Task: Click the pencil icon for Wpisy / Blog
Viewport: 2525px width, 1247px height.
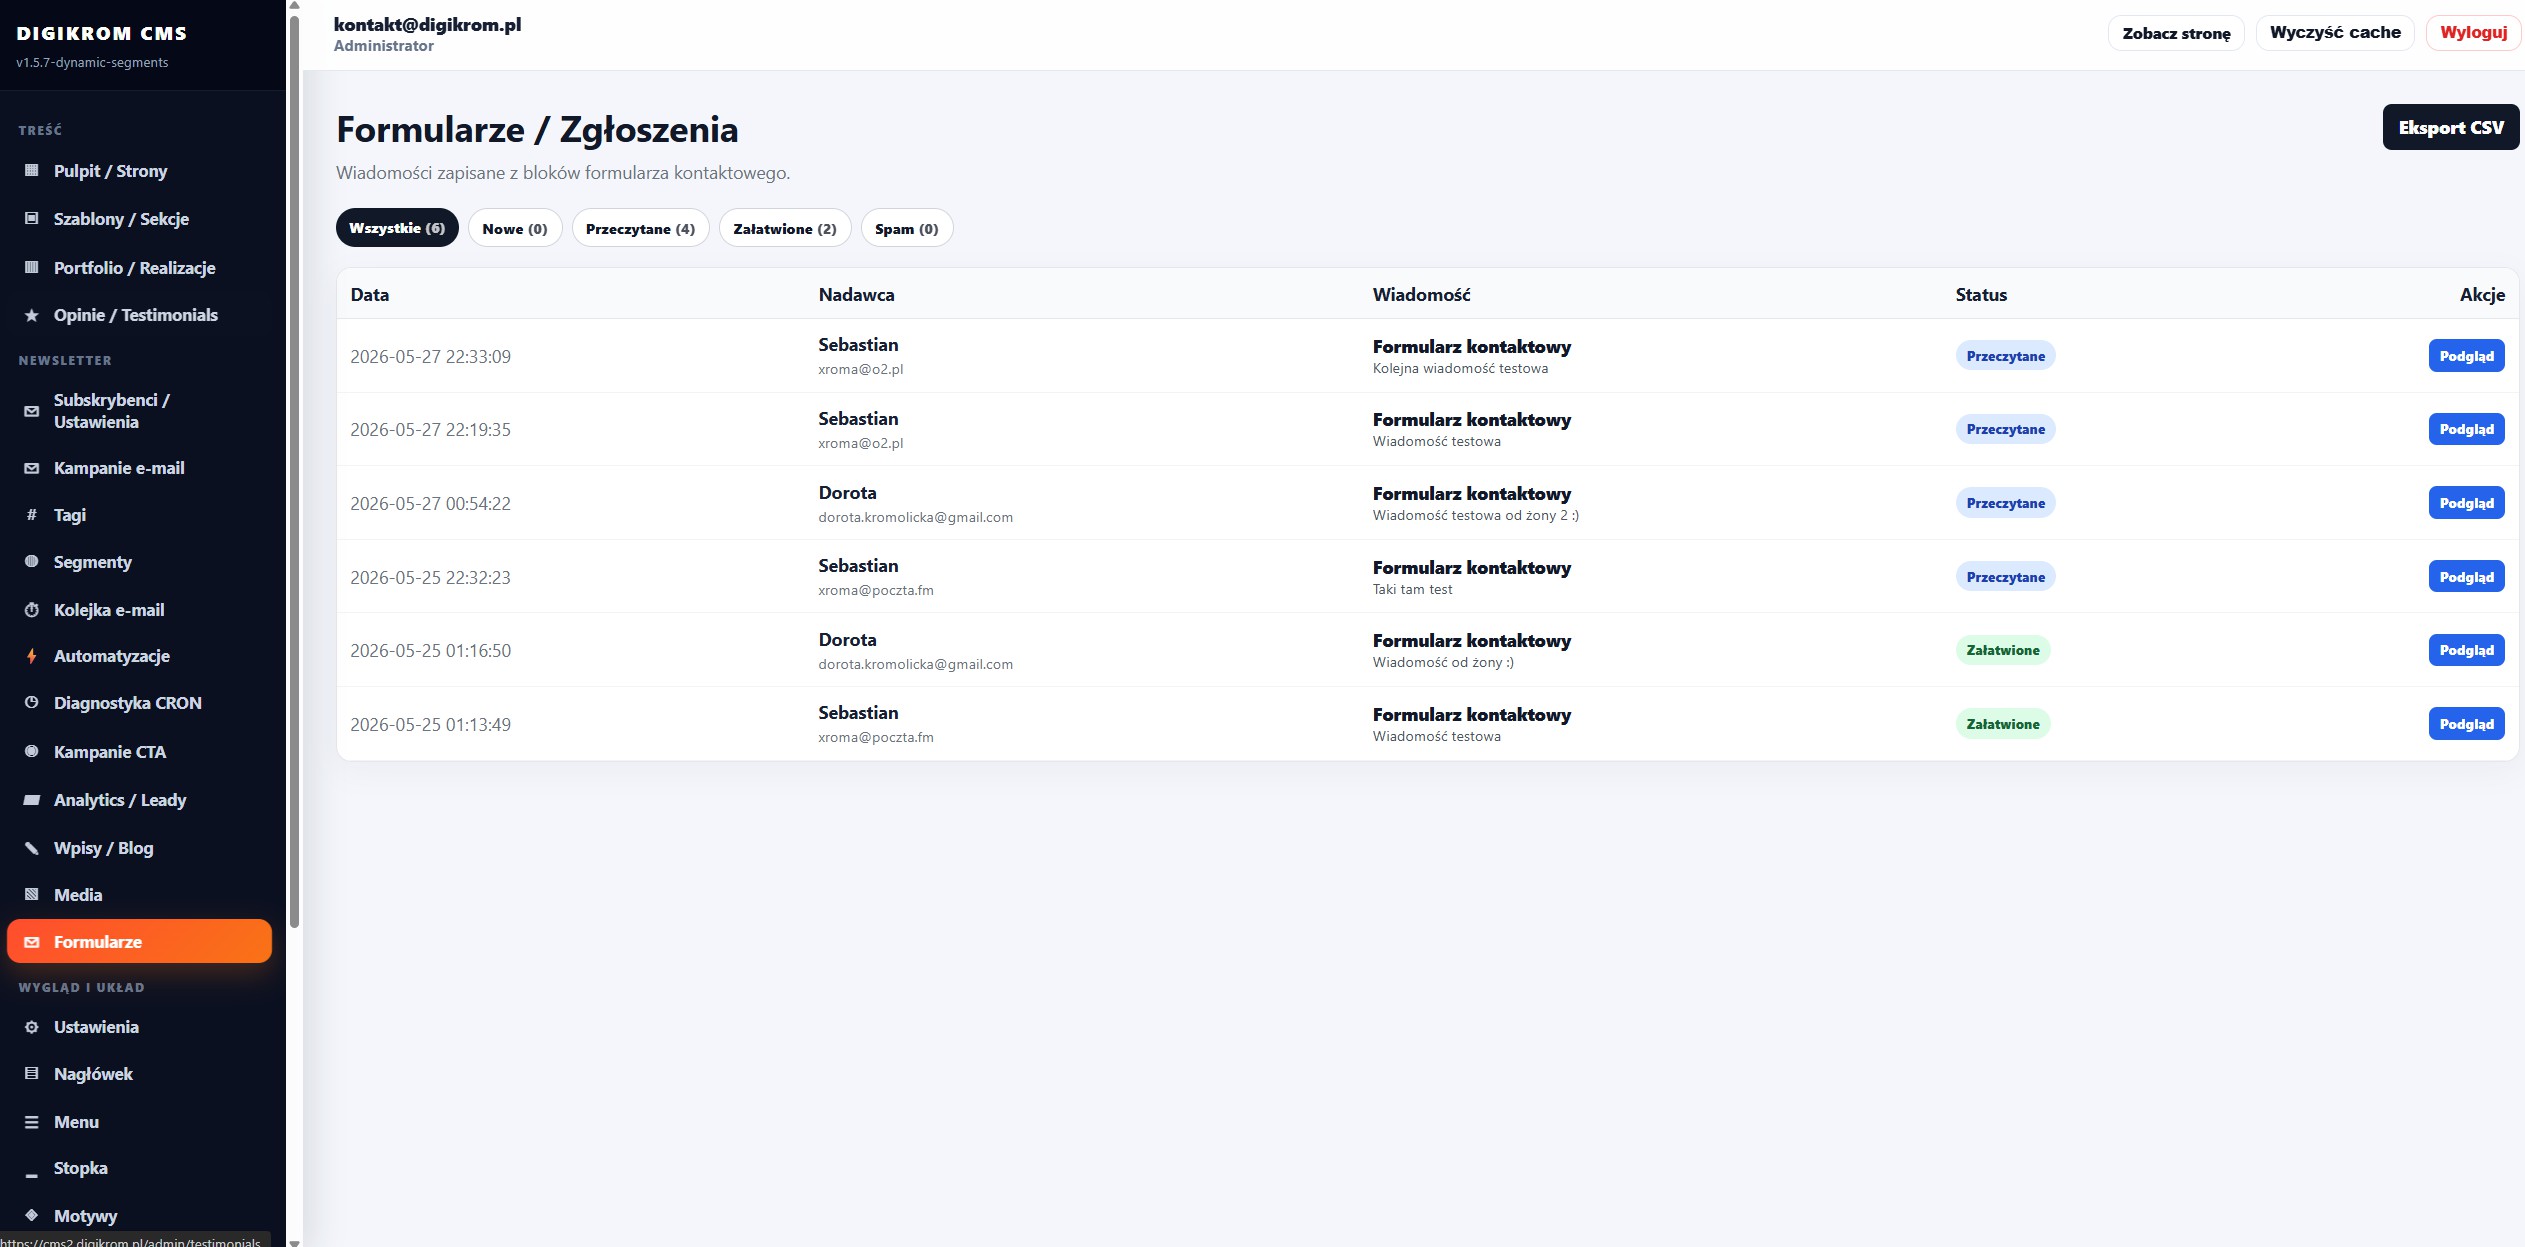Action: pos(31,848)
